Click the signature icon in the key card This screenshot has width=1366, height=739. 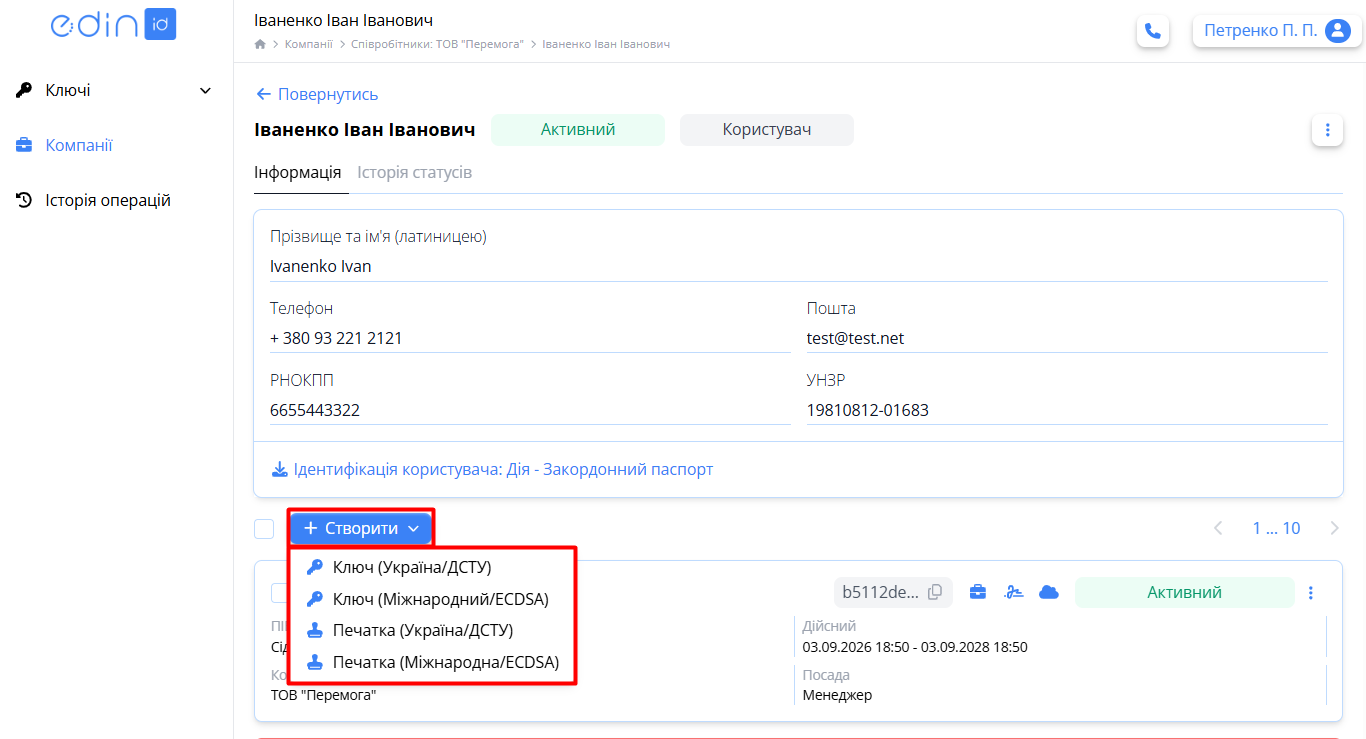(x=1014, y=592)
